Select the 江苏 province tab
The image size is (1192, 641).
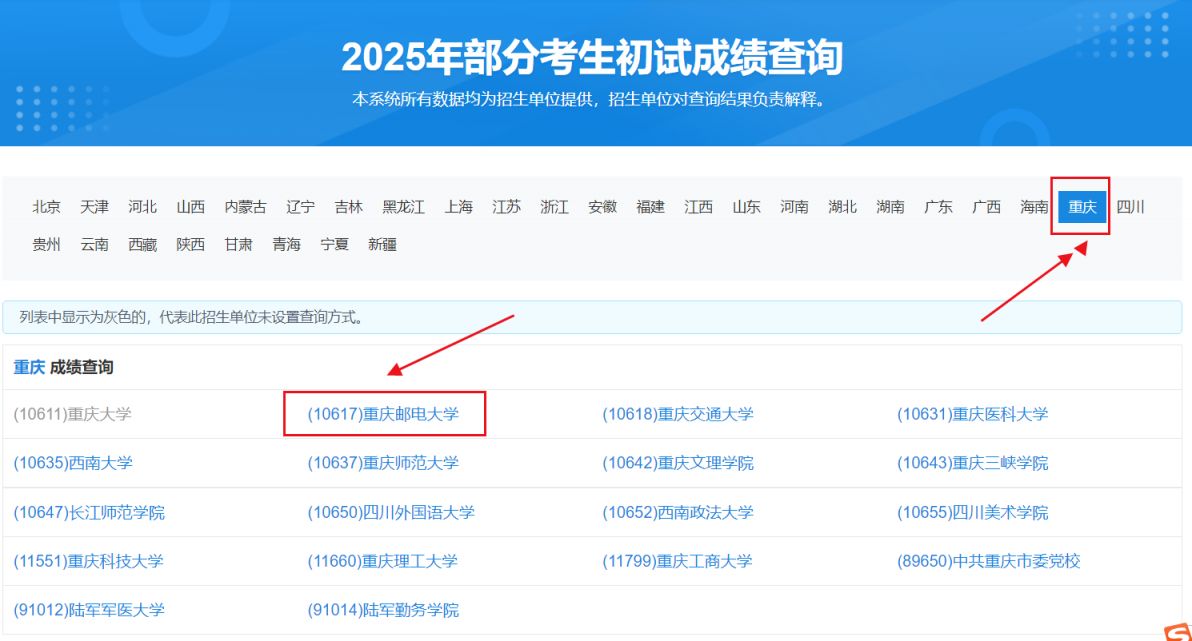506,207
